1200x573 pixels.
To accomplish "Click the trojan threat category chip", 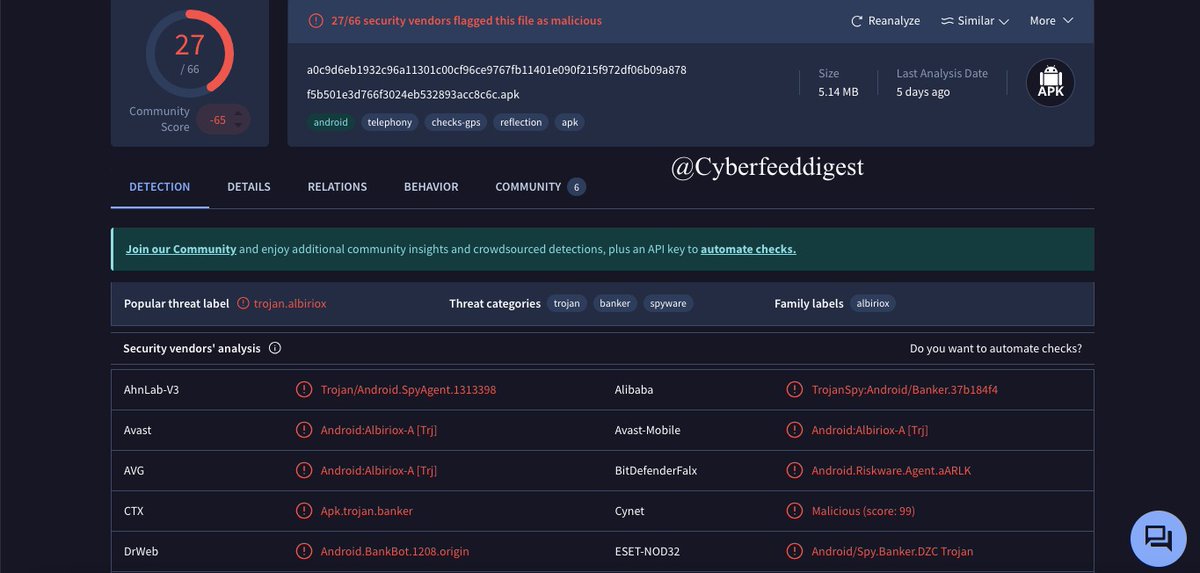I will click(567, 304).
